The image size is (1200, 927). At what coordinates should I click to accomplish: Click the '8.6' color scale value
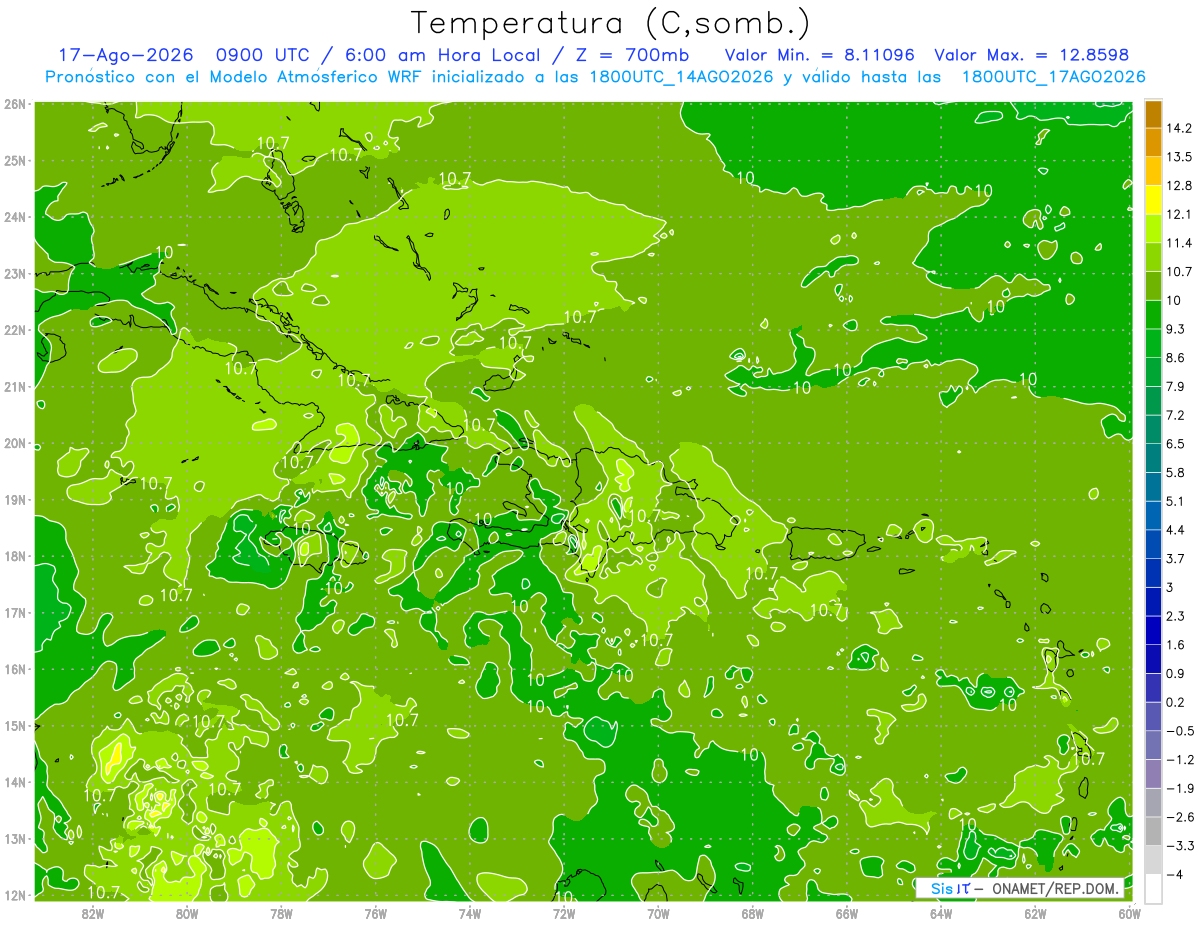(1175, 358)
